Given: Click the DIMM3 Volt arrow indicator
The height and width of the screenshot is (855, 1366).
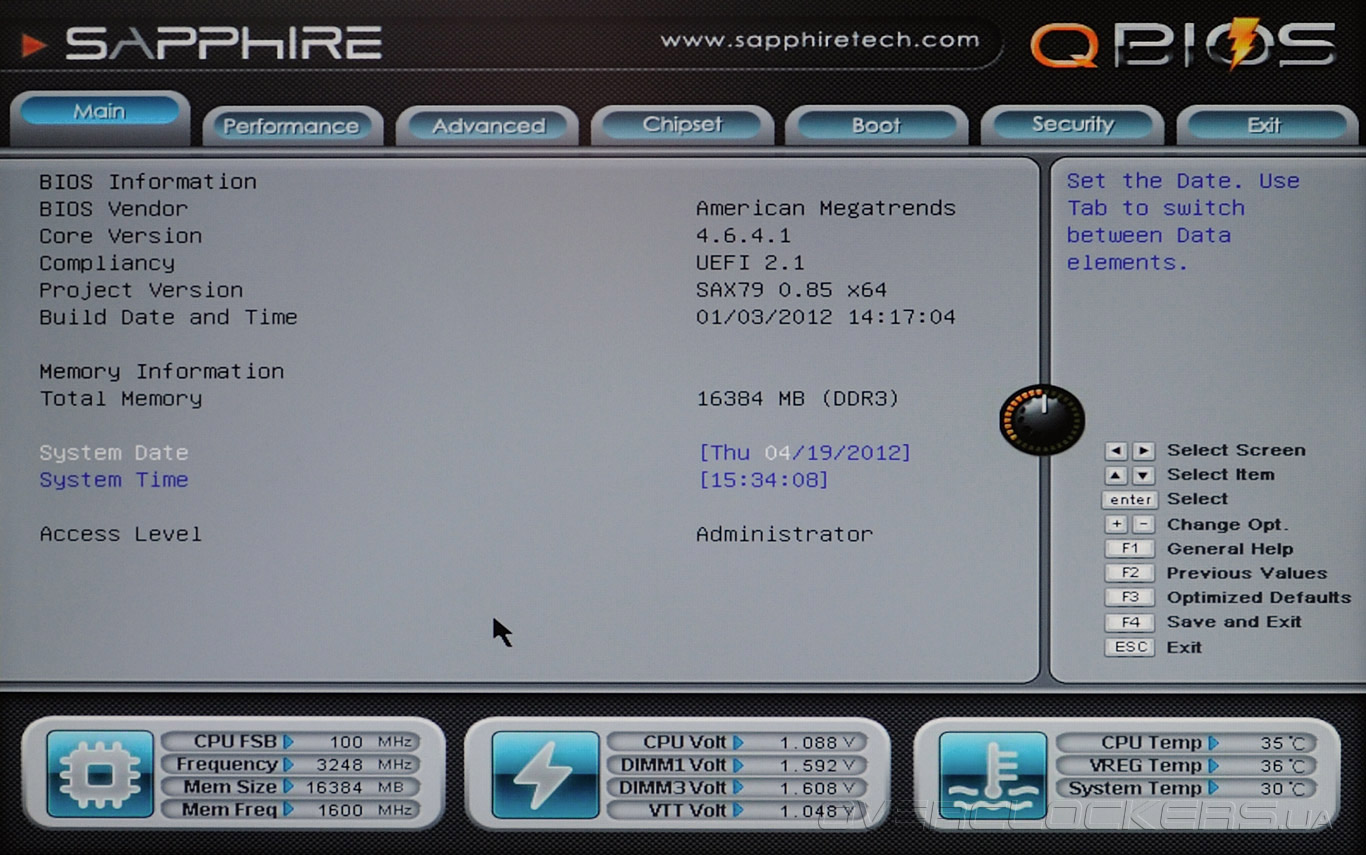Looking at the screenshot, I should [x=738, y=788].
